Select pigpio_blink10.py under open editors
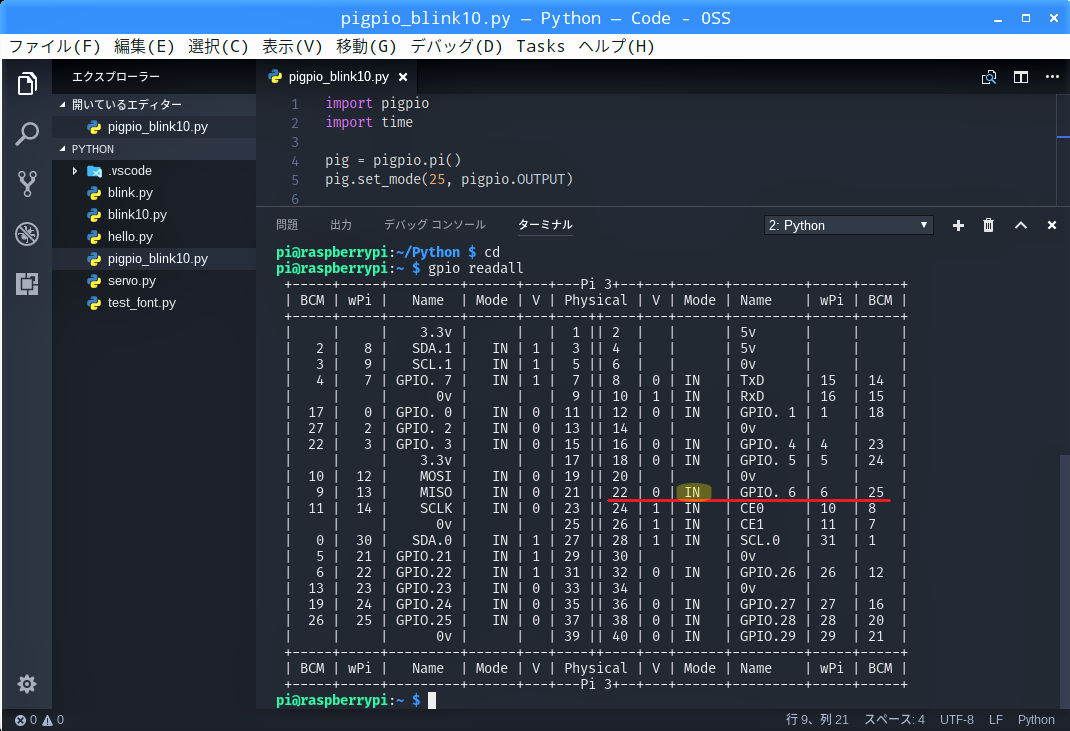This screenshot has width=1070, height=731. pyautogui.click(x=154, y=126)
